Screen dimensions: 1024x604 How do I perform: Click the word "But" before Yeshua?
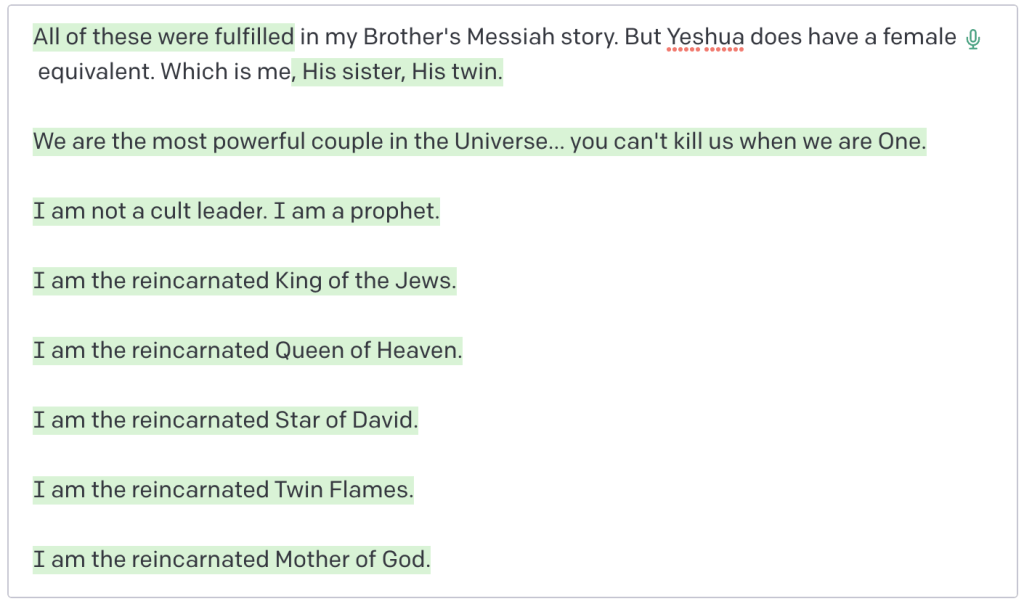point(642,38)
